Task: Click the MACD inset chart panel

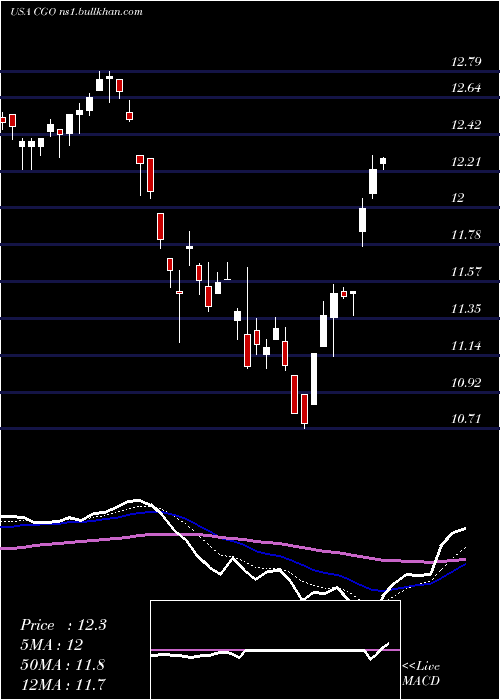Action: click(275, 650)
